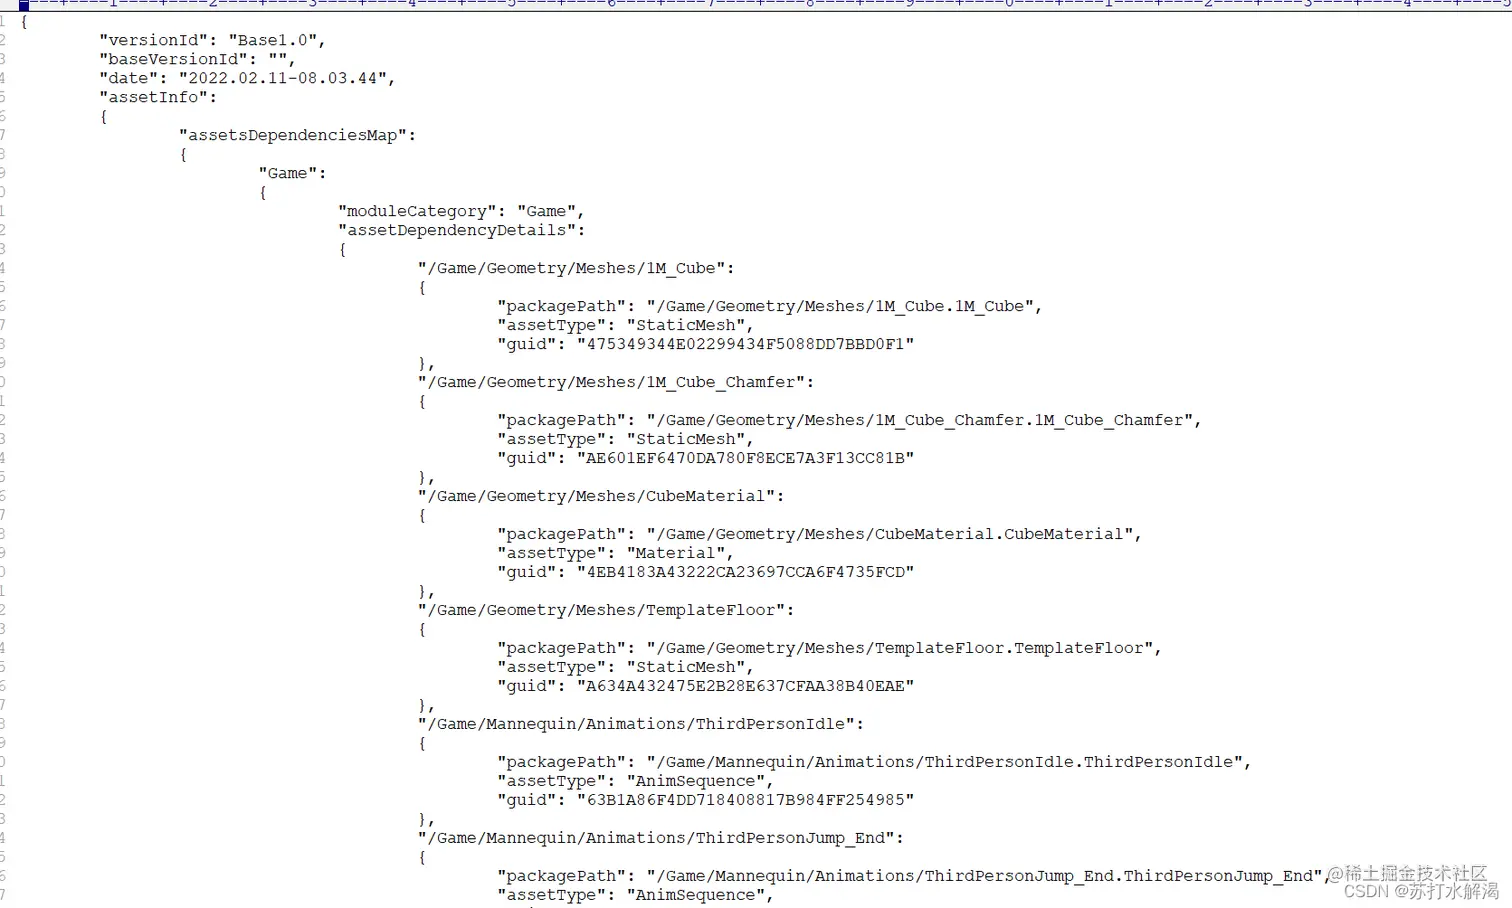Screen dimensions: 1512x908
Task: Click the "/Game/Geometry/Meshes/1M_Cube": key line
Action: click(576, 269)
